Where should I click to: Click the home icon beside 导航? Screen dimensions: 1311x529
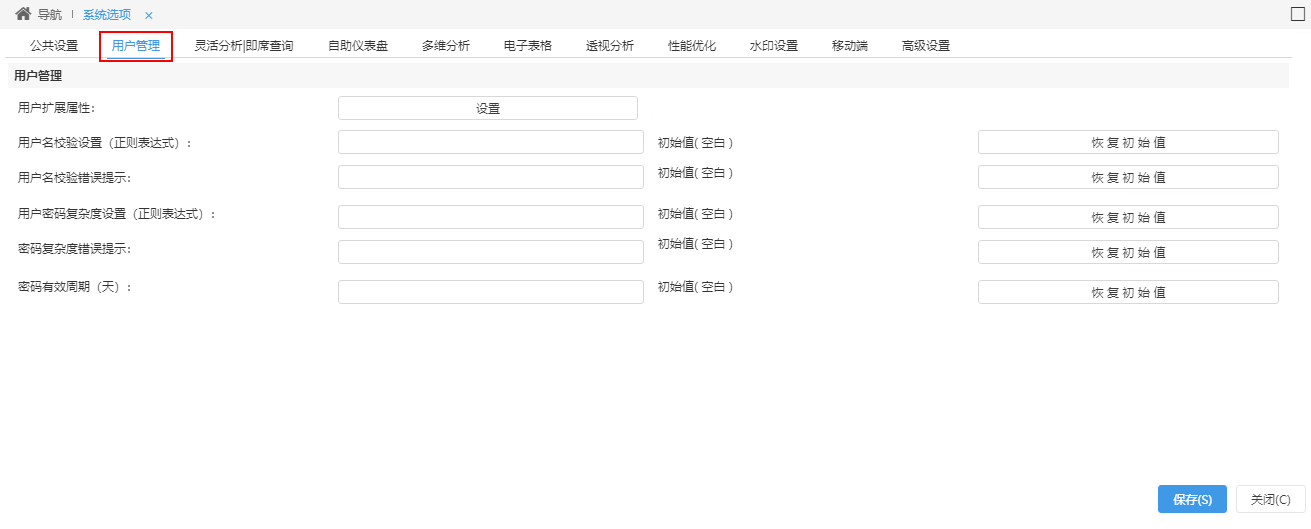pyautogui.click(x=23, y=14)
